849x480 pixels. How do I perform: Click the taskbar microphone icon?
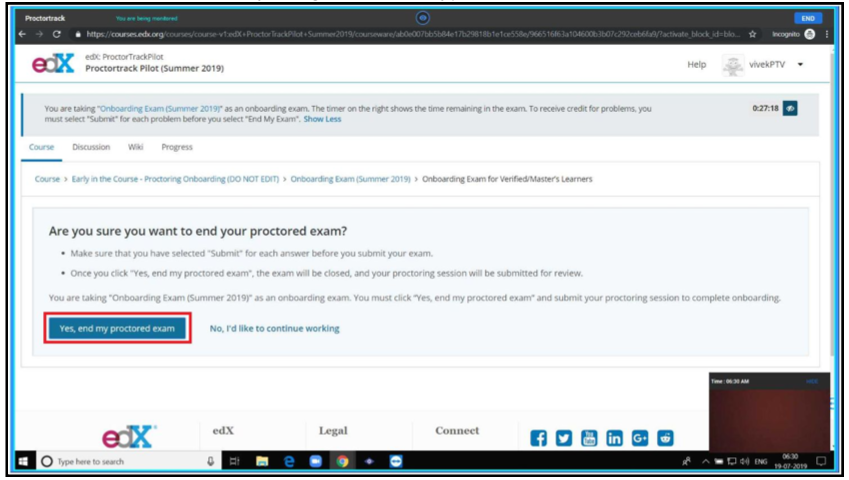(211, 462)
